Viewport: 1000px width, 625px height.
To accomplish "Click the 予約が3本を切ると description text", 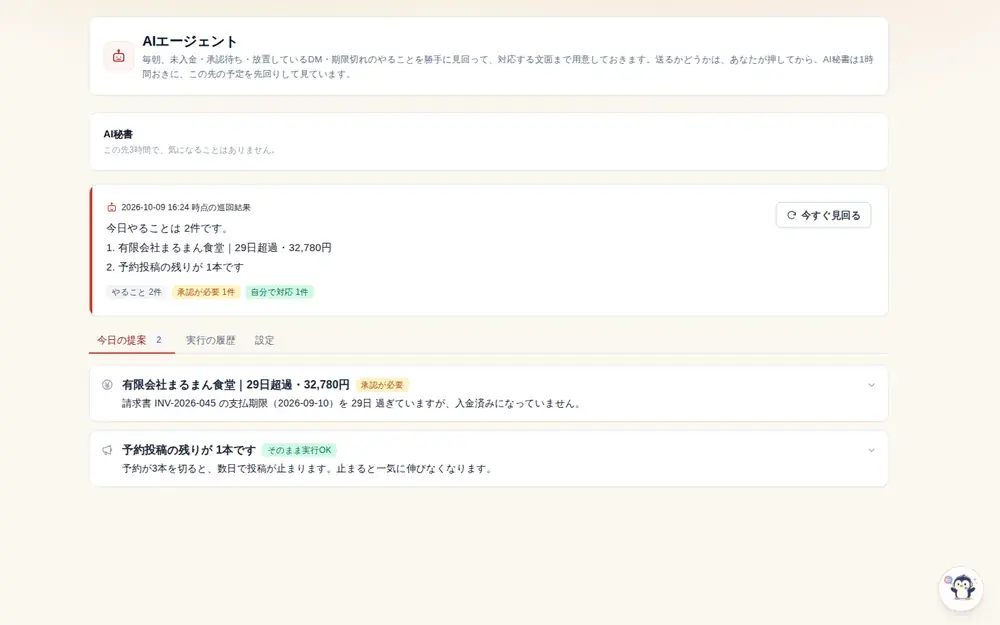I will tap(309, 469).
